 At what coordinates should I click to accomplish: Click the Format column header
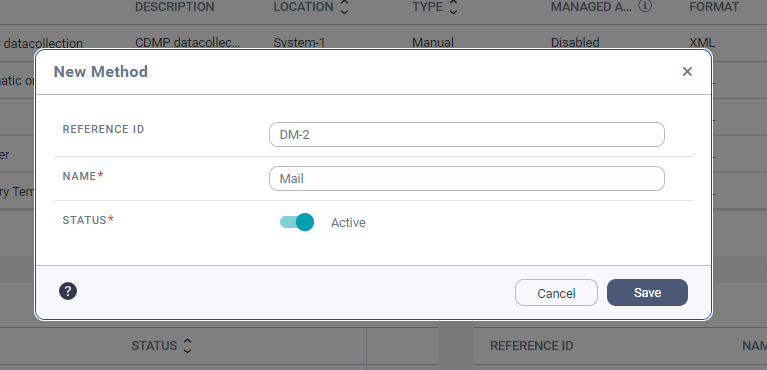pyautogui.click(x=714, y=7)
